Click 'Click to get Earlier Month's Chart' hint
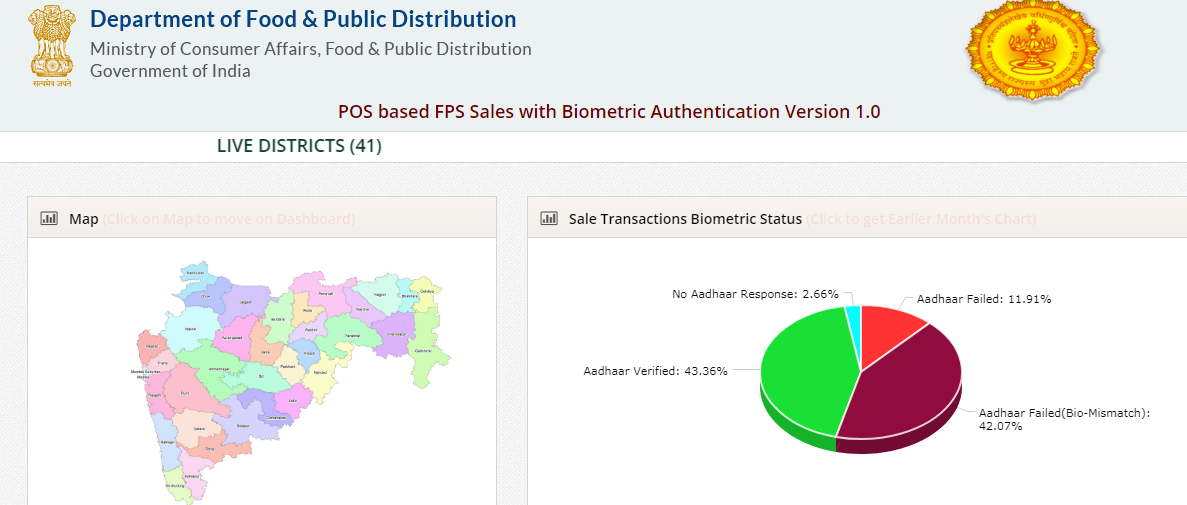The width and height of the screenshot is (1187, 505). tap(920, 219)
